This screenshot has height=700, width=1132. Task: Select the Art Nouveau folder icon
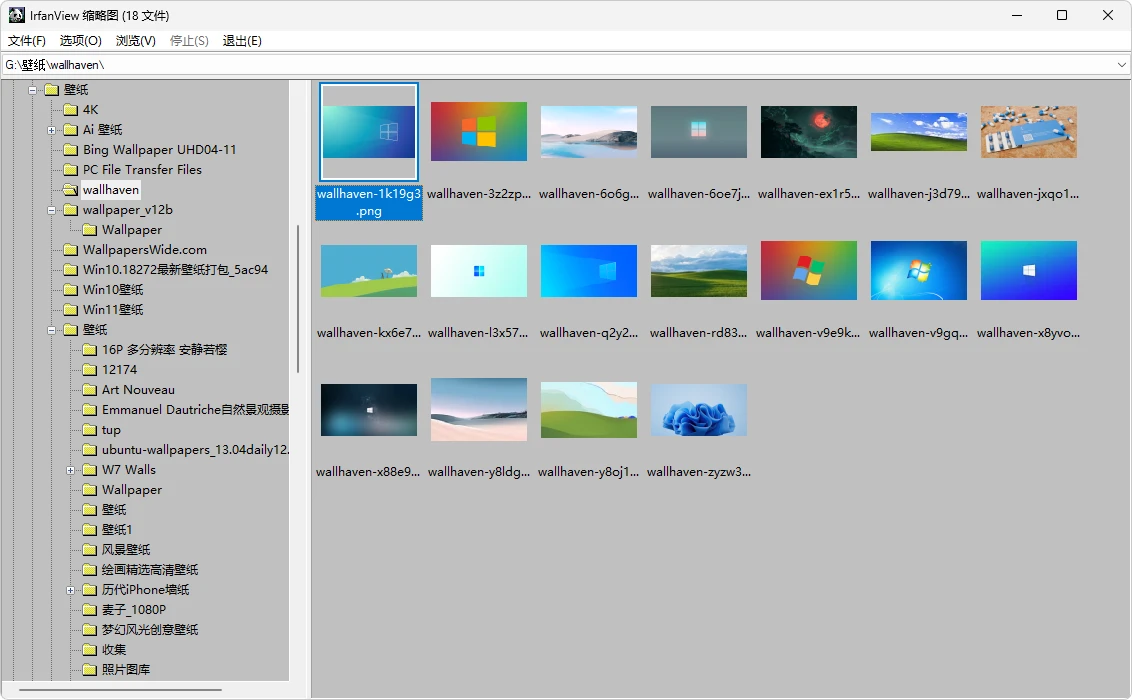(90, 390)
